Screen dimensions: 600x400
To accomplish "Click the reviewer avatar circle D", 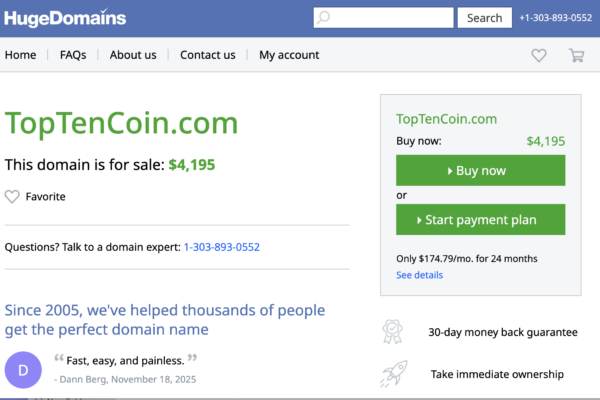I will pyautogui.click(x=24, y=369).
